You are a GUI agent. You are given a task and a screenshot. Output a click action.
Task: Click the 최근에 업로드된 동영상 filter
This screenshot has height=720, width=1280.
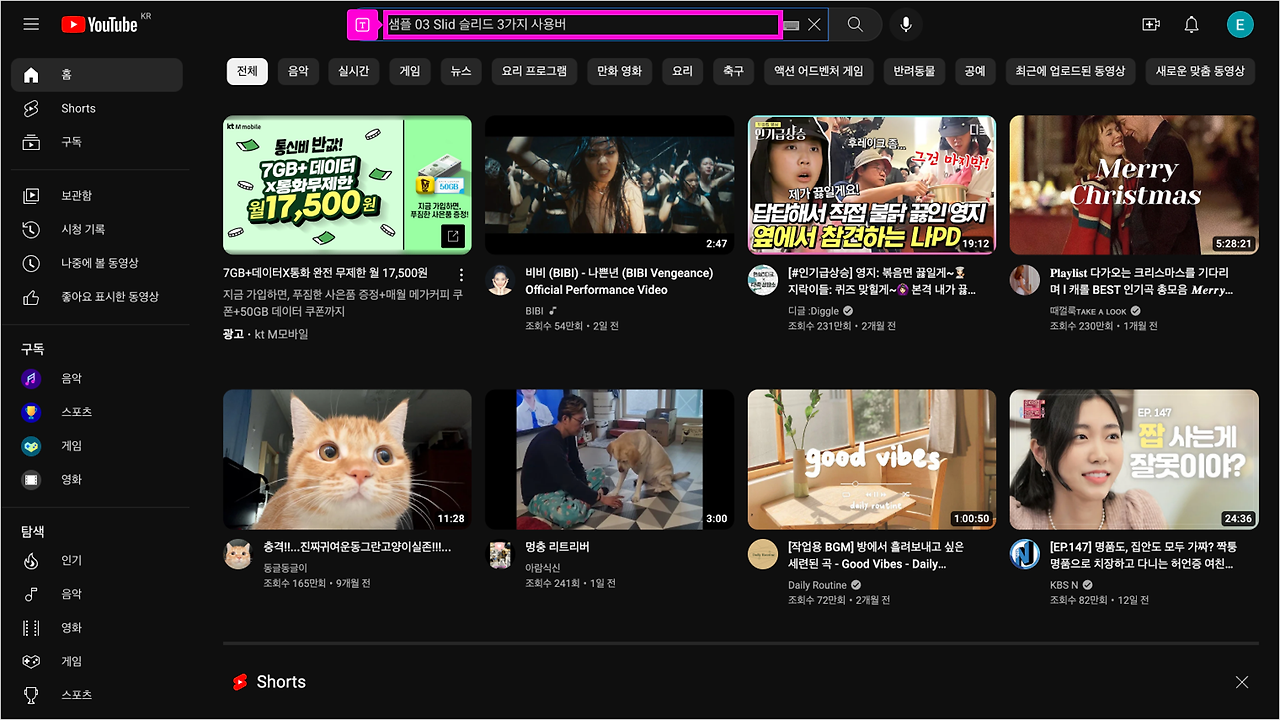coord(1070,71)
